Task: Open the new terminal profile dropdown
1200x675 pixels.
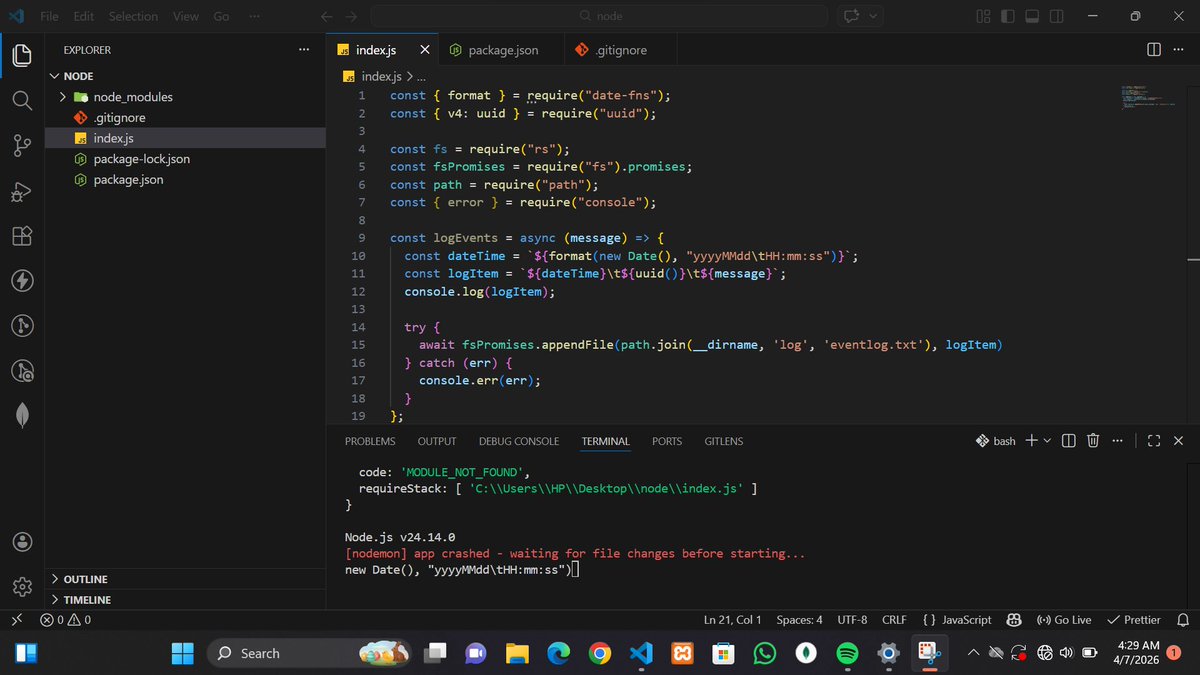Action: pos(1047,440)
